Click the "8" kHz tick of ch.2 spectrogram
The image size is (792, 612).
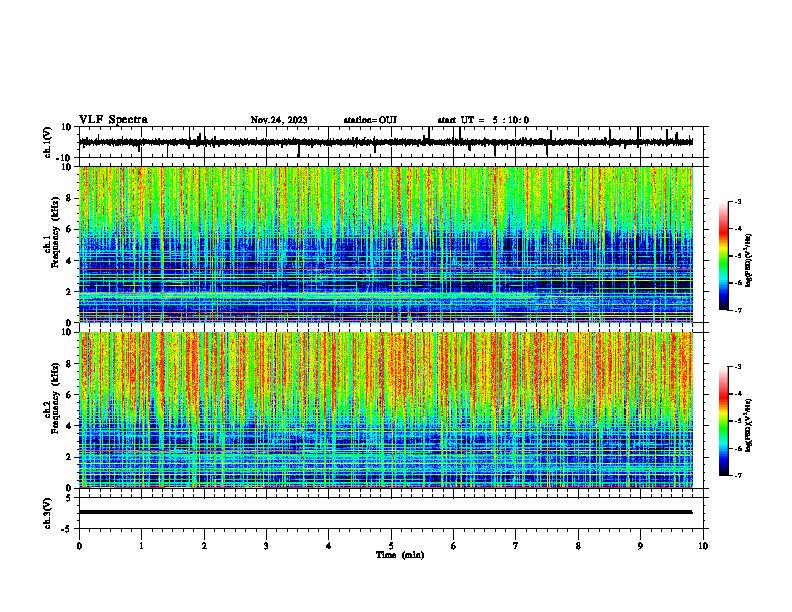pyautogui.click(x=69, y=364)
